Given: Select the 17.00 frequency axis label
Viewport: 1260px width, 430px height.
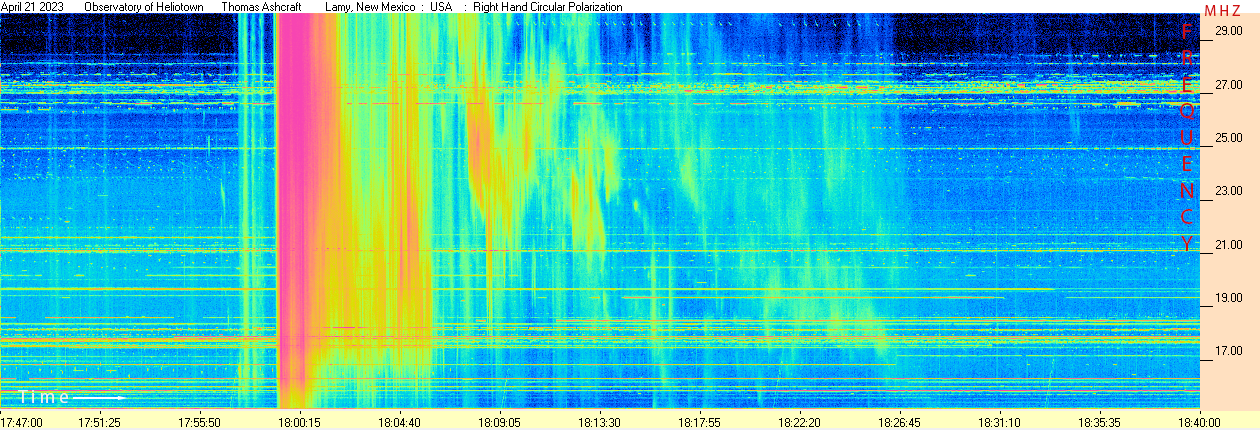Looking at the screenshot, I should click(1228, 351).
